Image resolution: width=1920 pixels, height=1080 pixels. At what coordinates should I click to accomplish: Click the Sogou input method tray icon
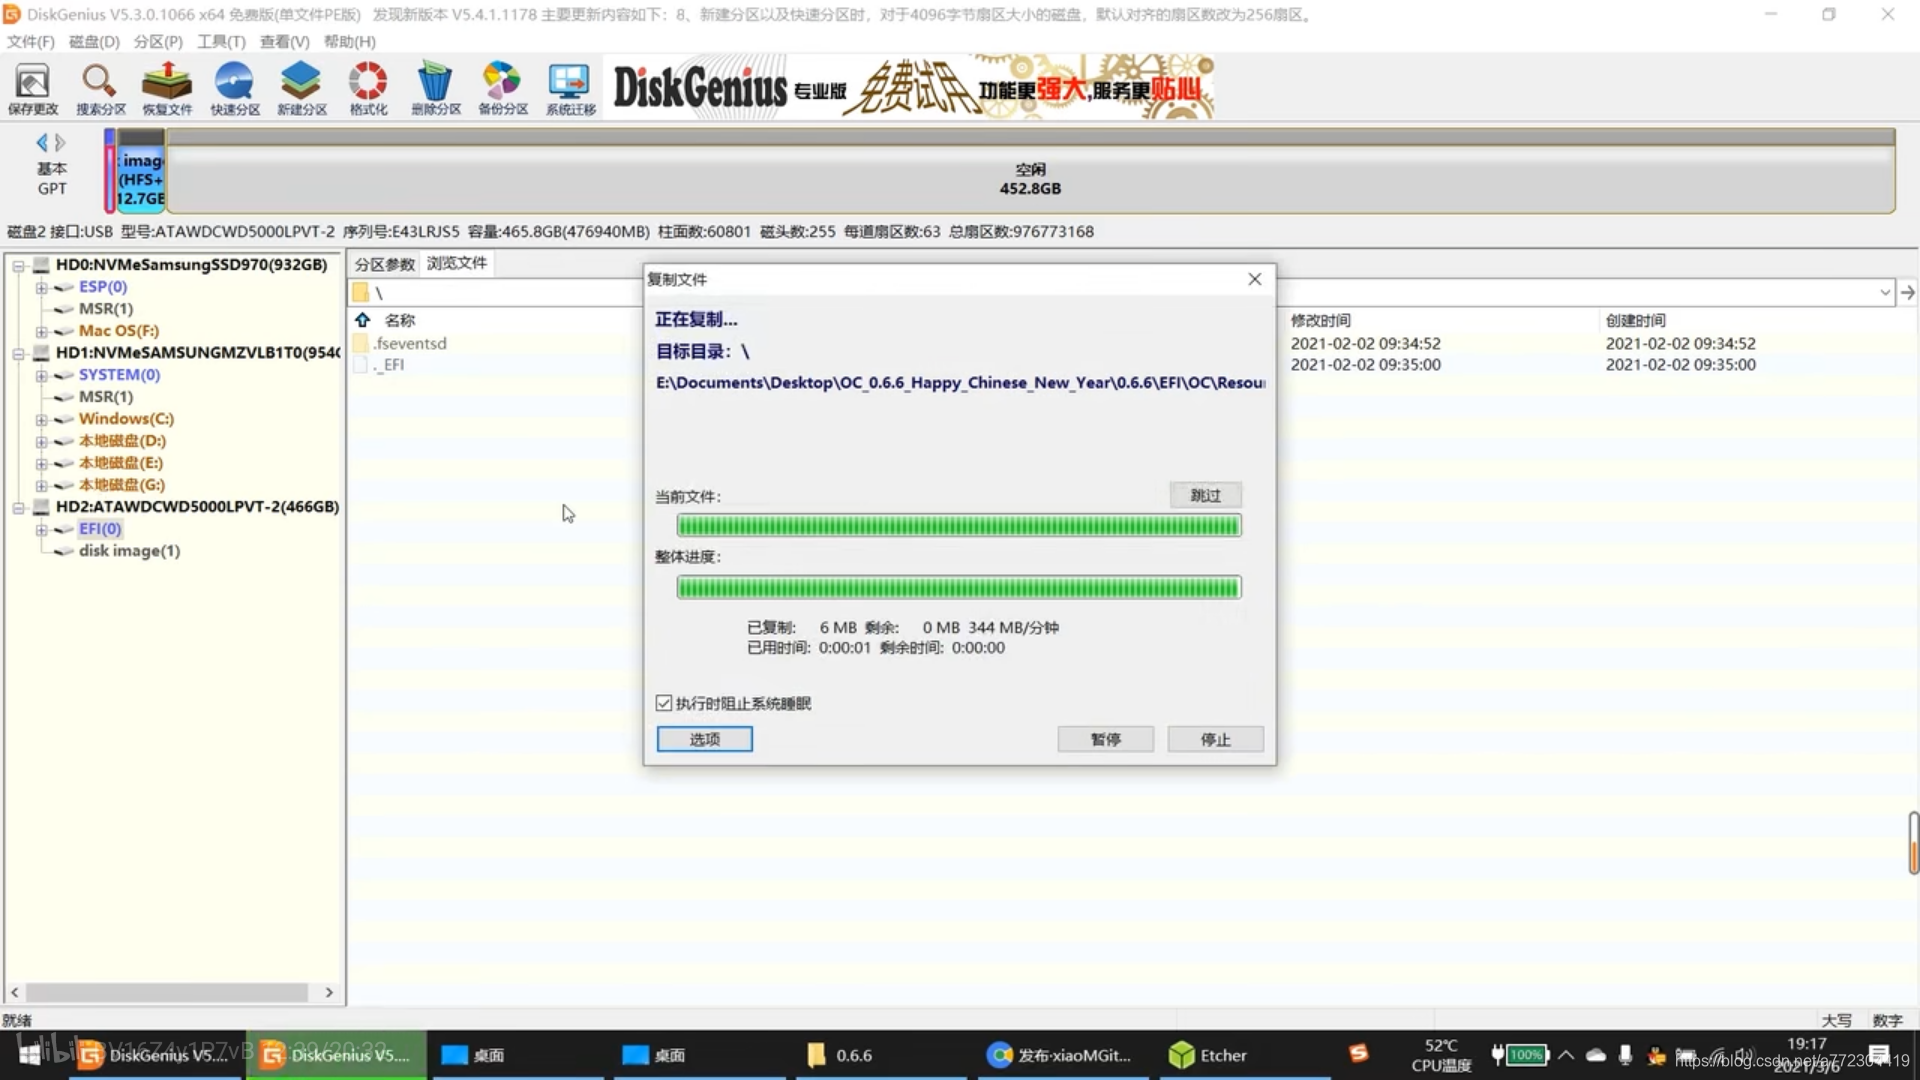[x=1357, y=1053]
